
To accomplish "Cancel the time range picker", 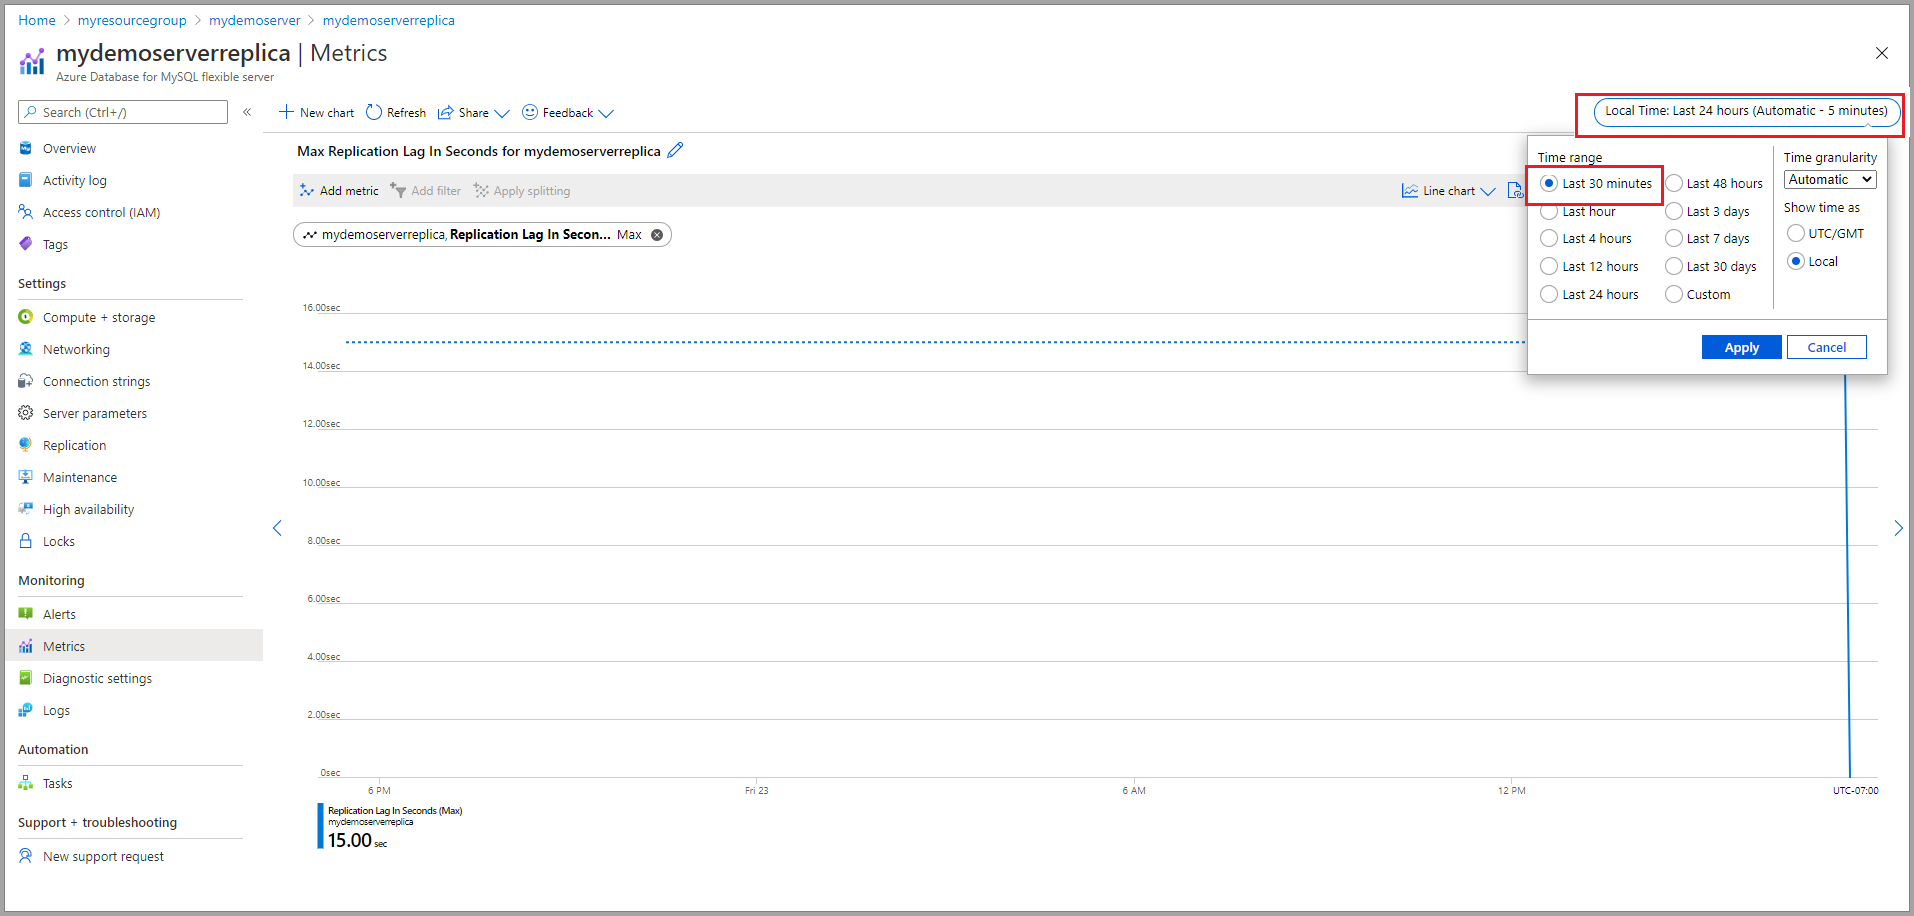I will coord(1827,347).
